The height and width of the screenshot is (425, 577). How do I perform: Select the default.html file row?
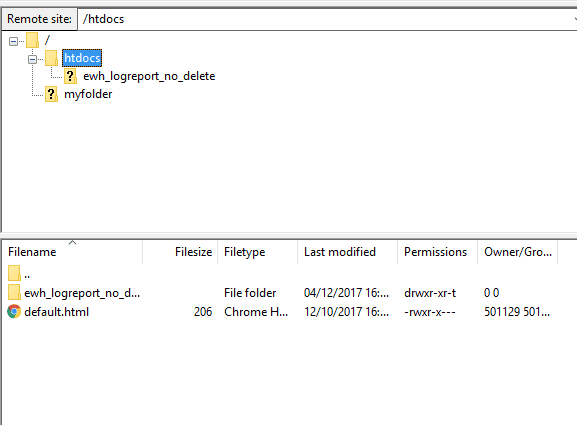(282, 312)
